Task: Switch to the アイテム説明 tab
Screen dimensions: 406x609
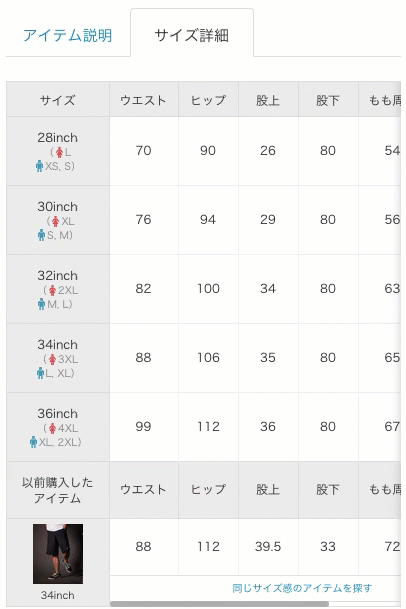Action: (68, 35)
